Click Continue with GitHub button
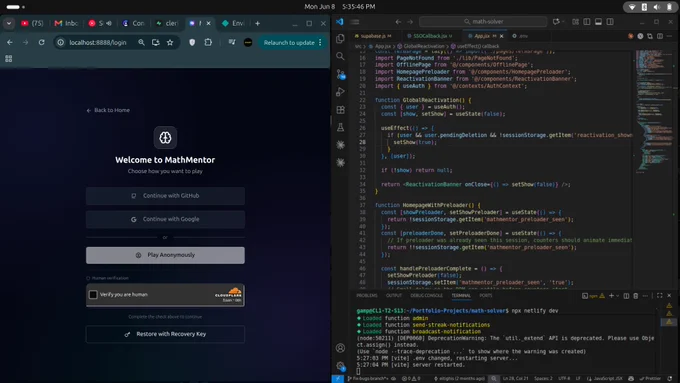 point(165,196)
